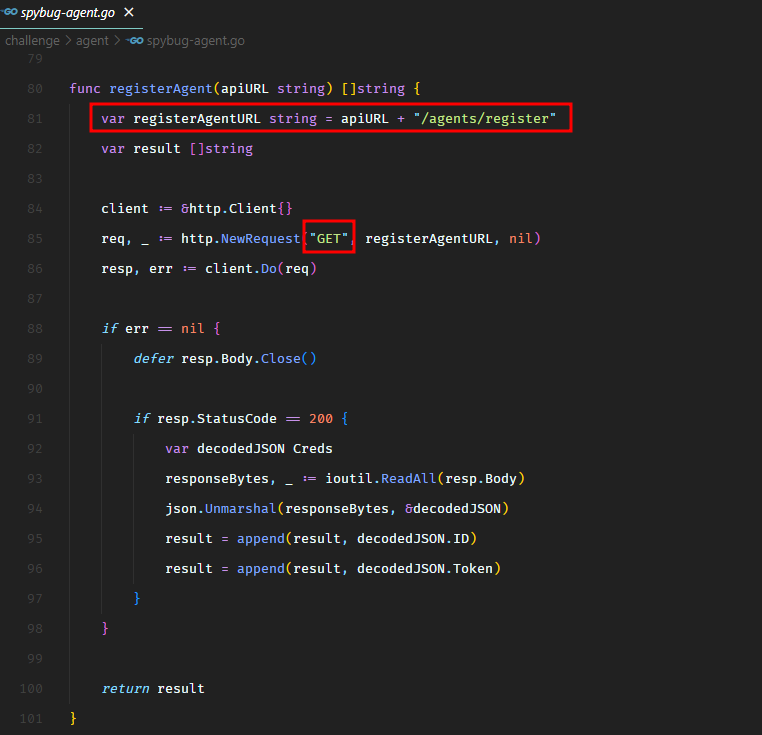This screenshot has width=762, height=735.
Task: Click the defer keyword on line 89
Action: click(x=153, y=358)
